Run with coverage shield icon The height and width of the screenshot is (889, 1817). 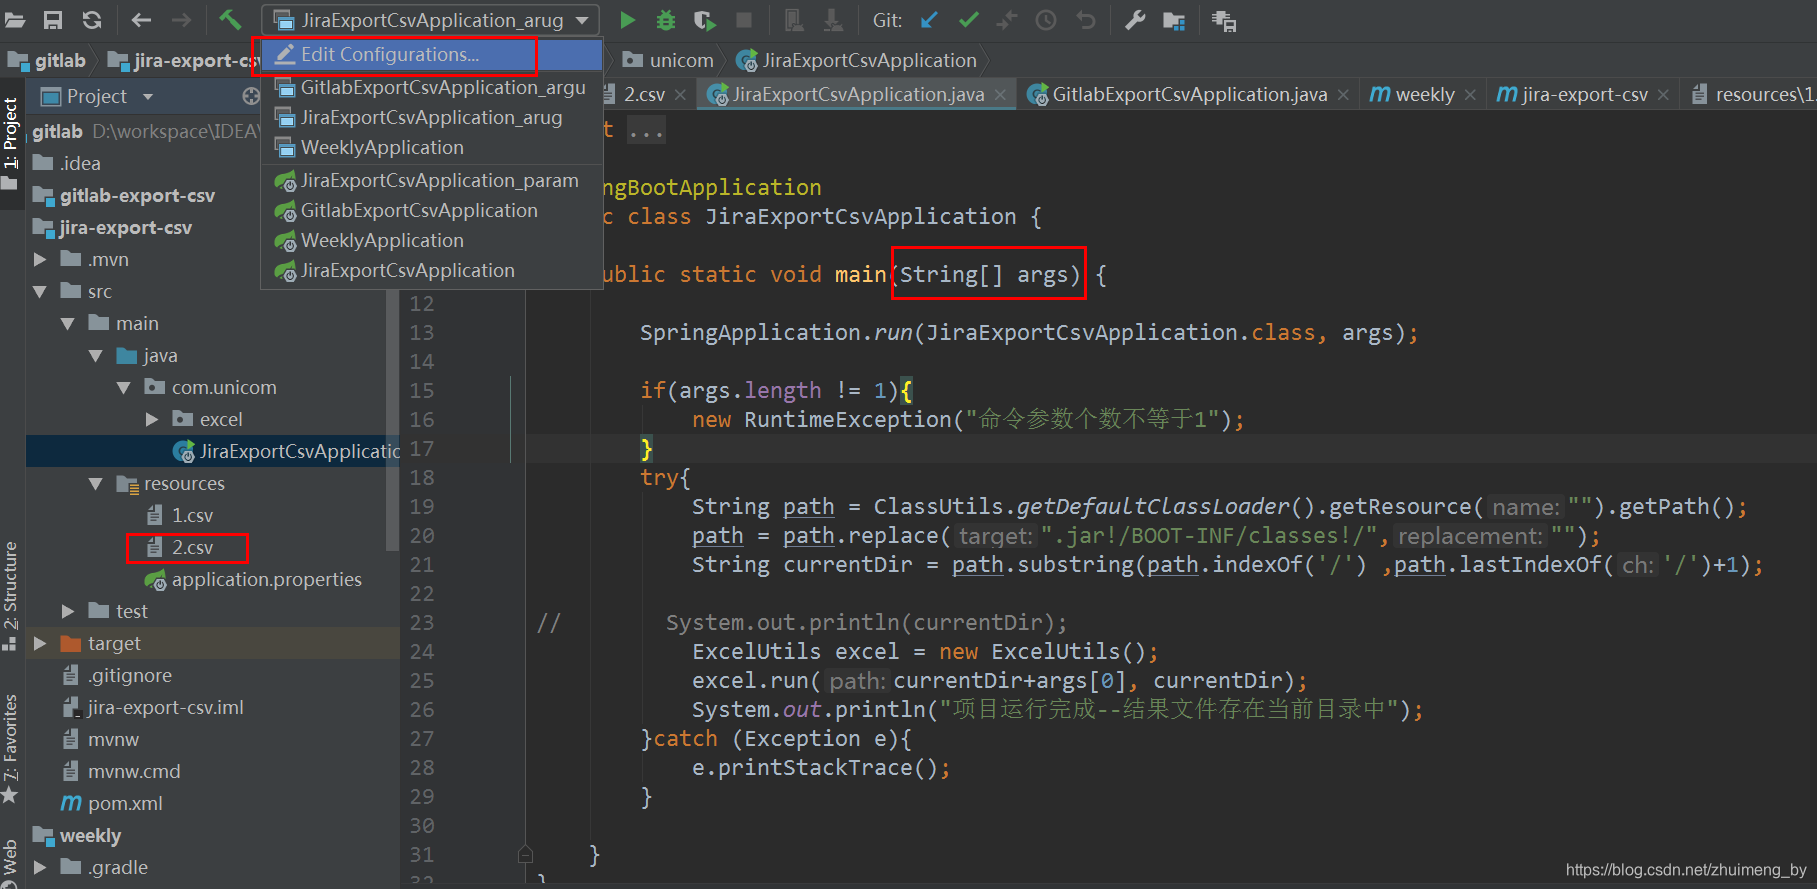(x=705, y=20)
